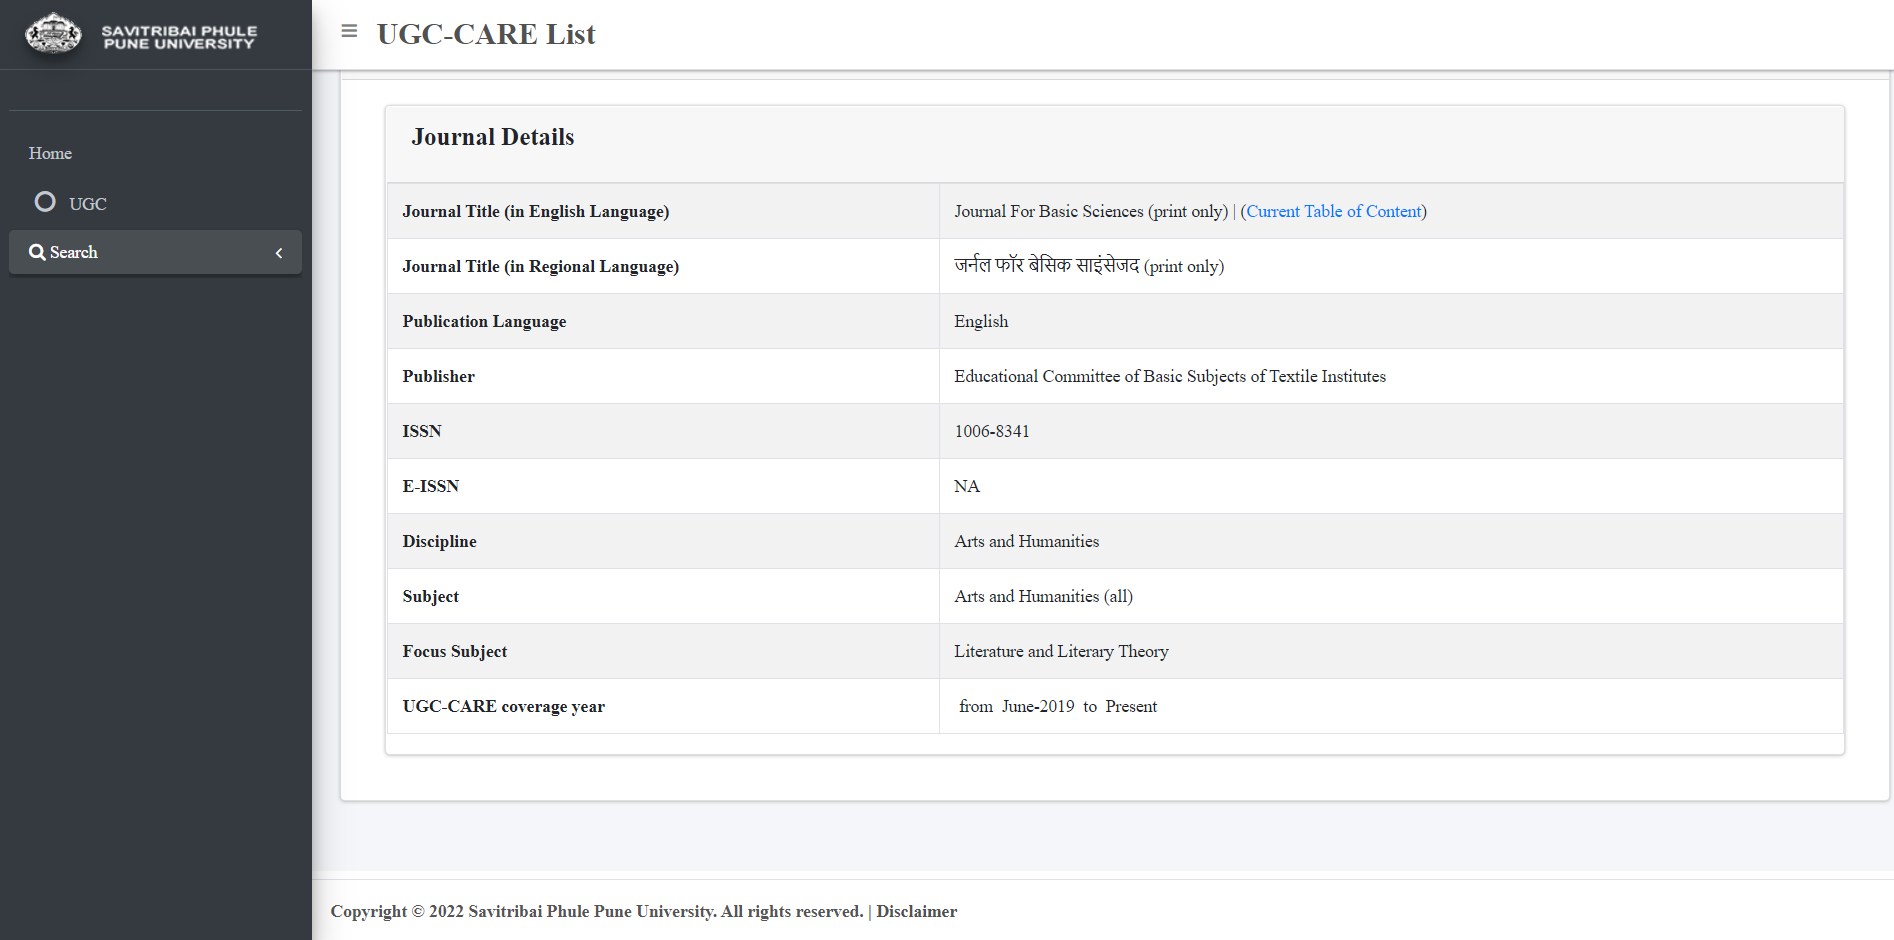Open the Search label in the sidebar
Image resolution: width=1894 pixels, height=940 pixels.
[x=74, y=252]
